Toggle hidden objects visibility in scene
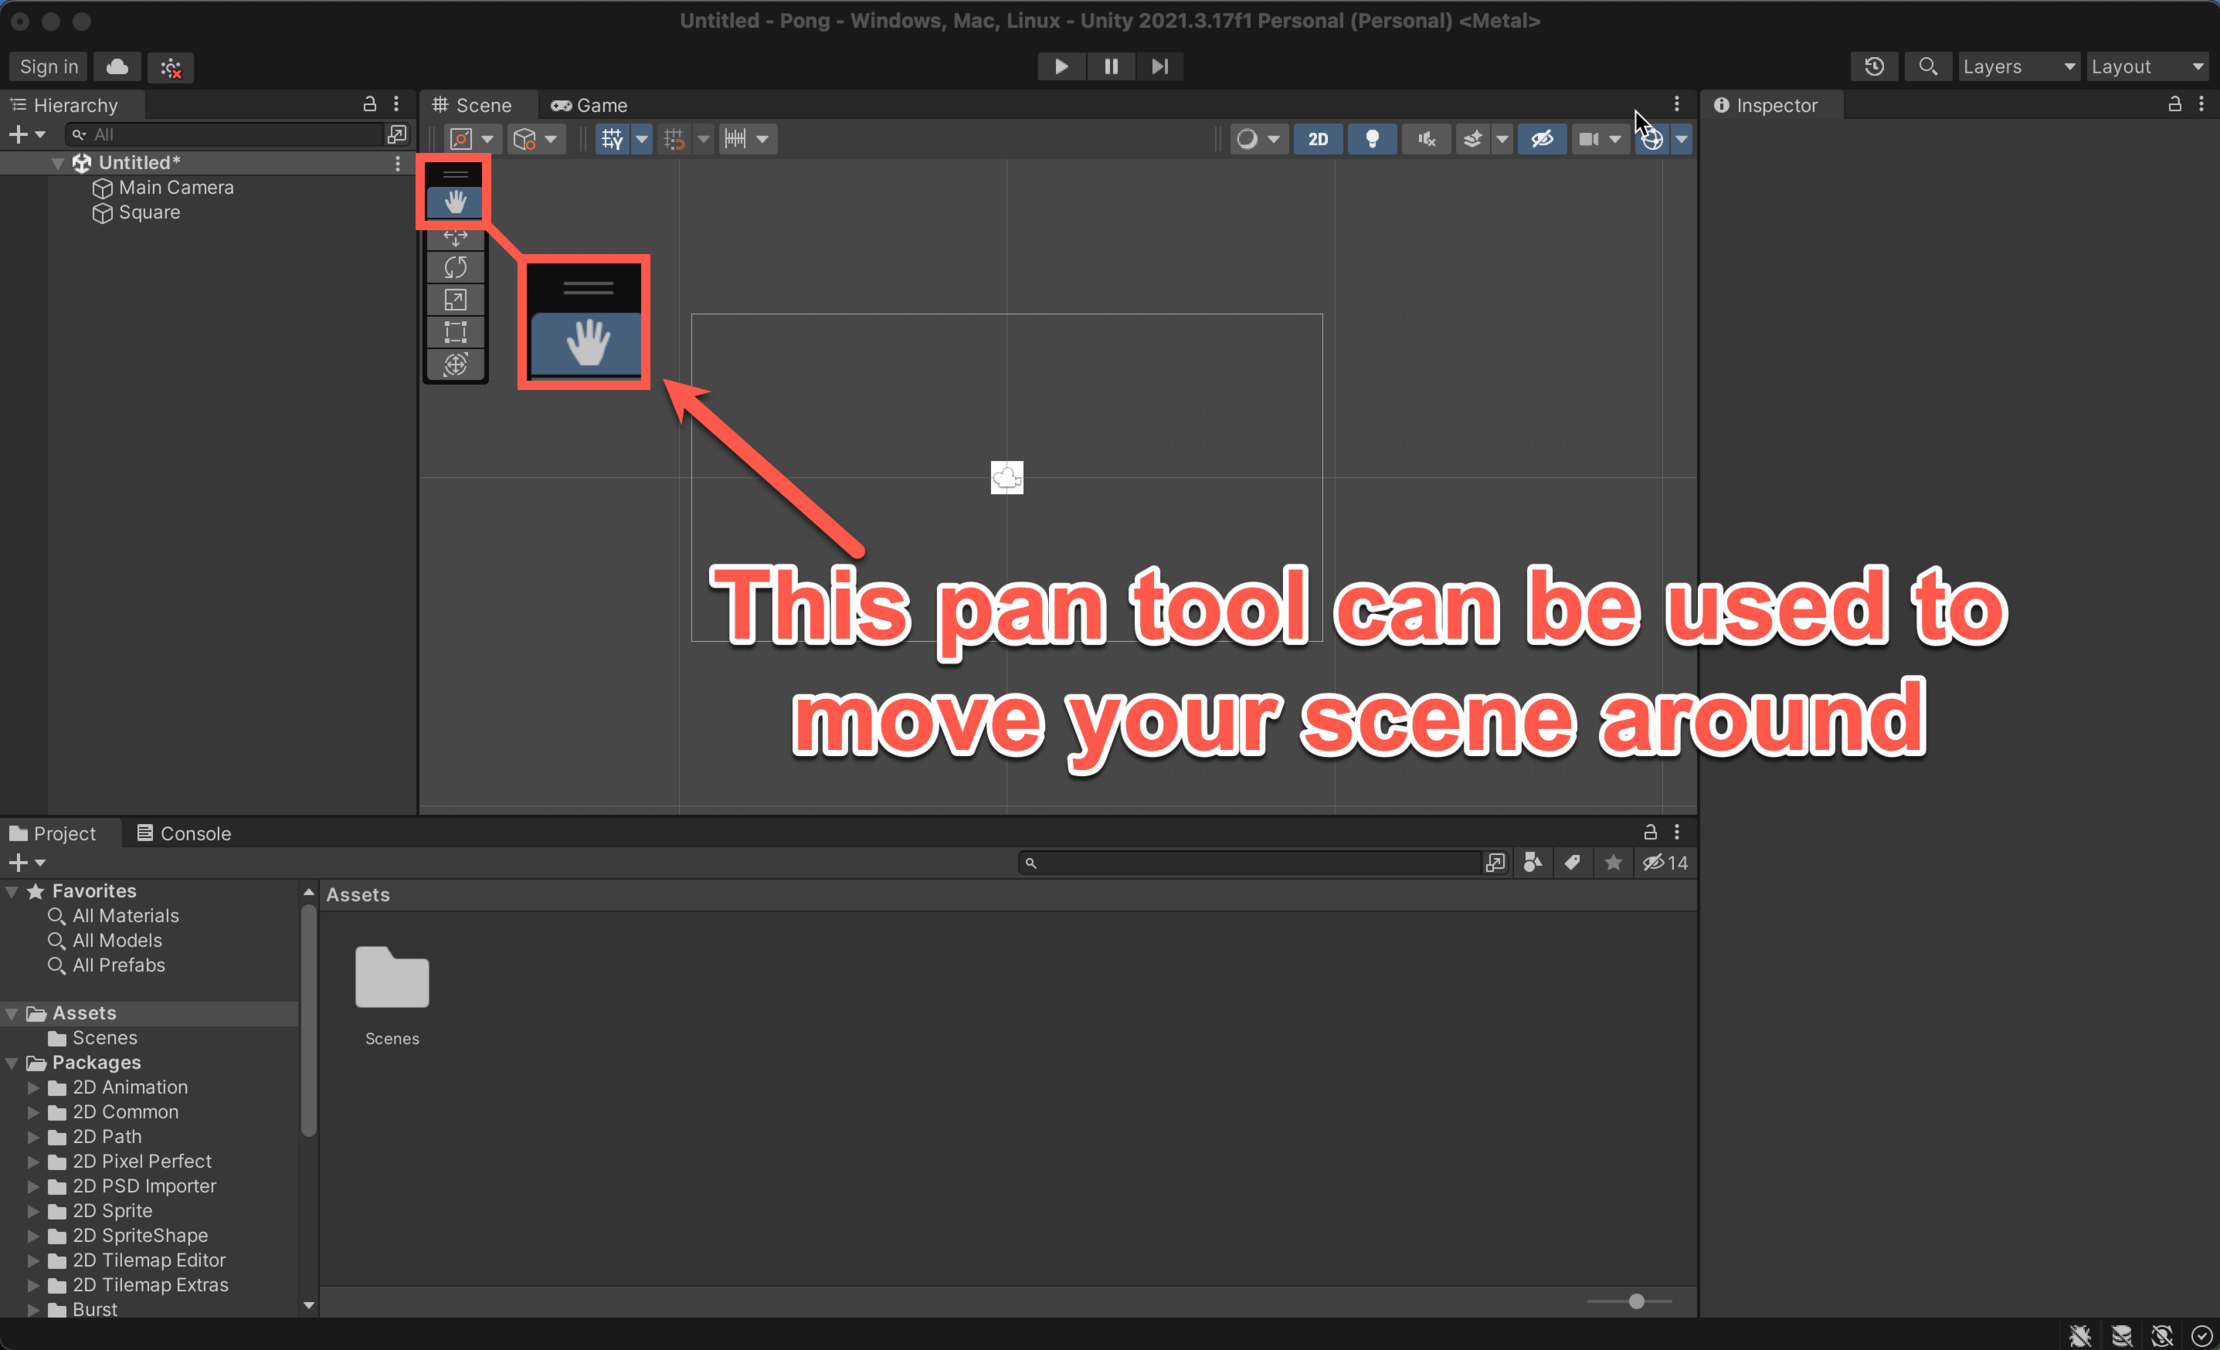The width and height of the screenshot is (2220, 1350). pyautogui.click(x=1541, y=139)
